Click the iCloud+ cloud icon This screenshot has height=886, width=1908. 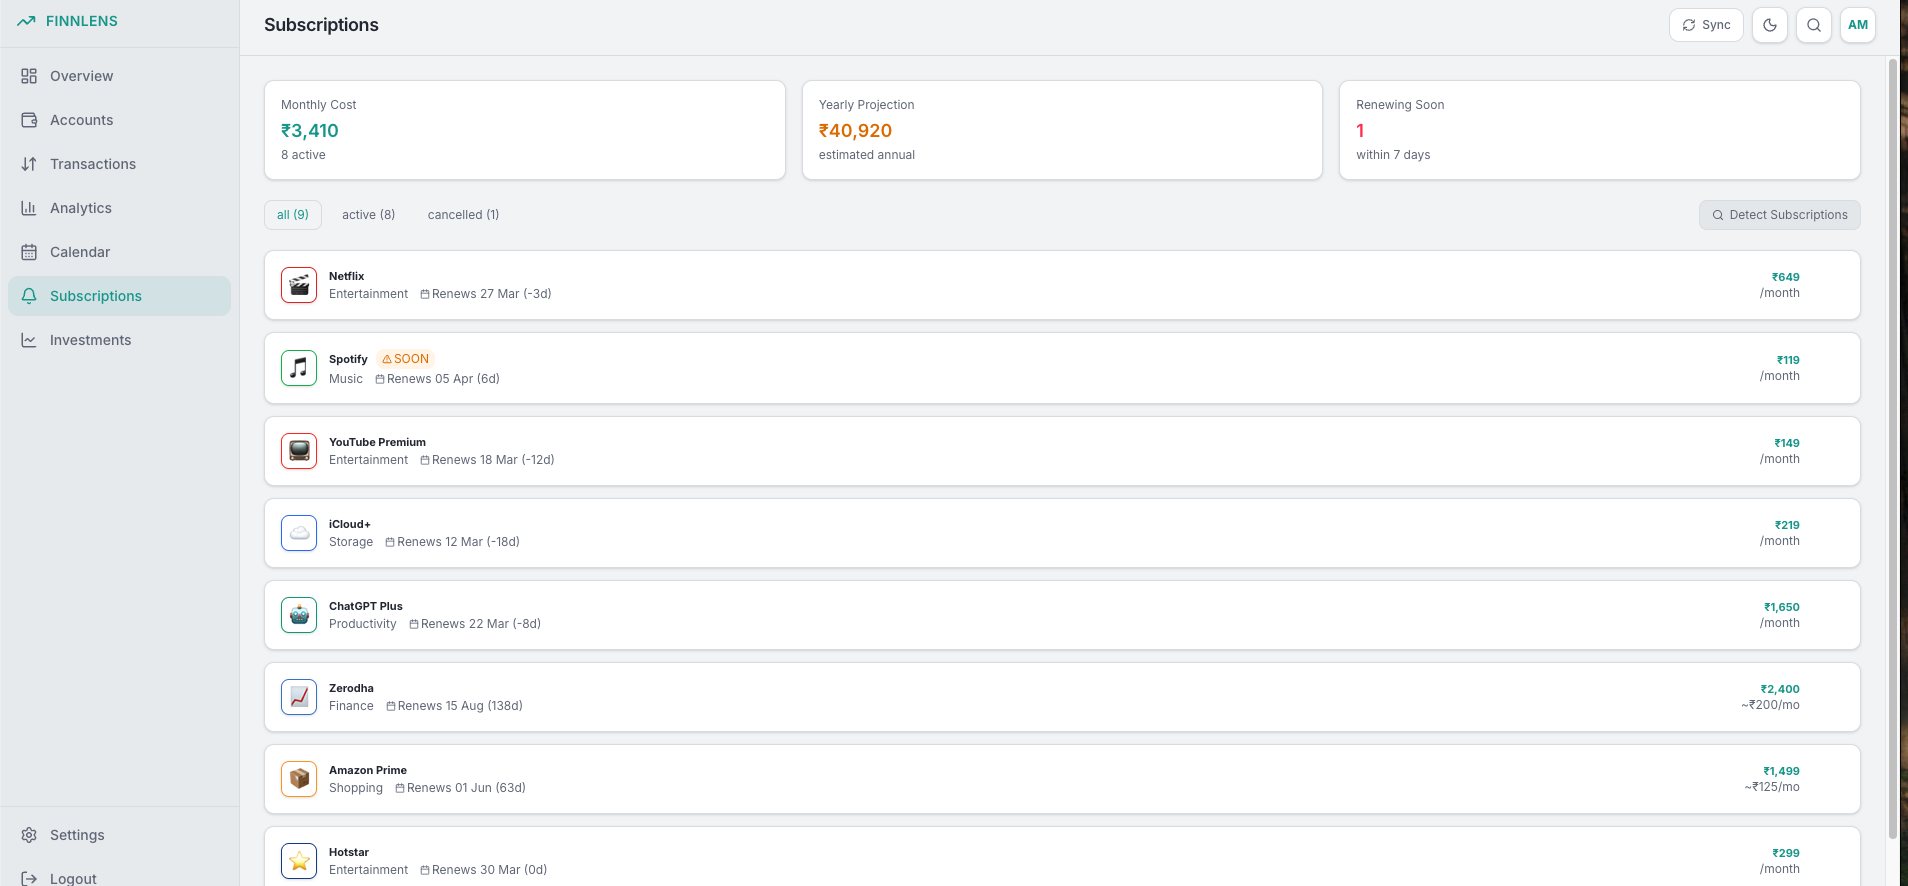(299, 533)
